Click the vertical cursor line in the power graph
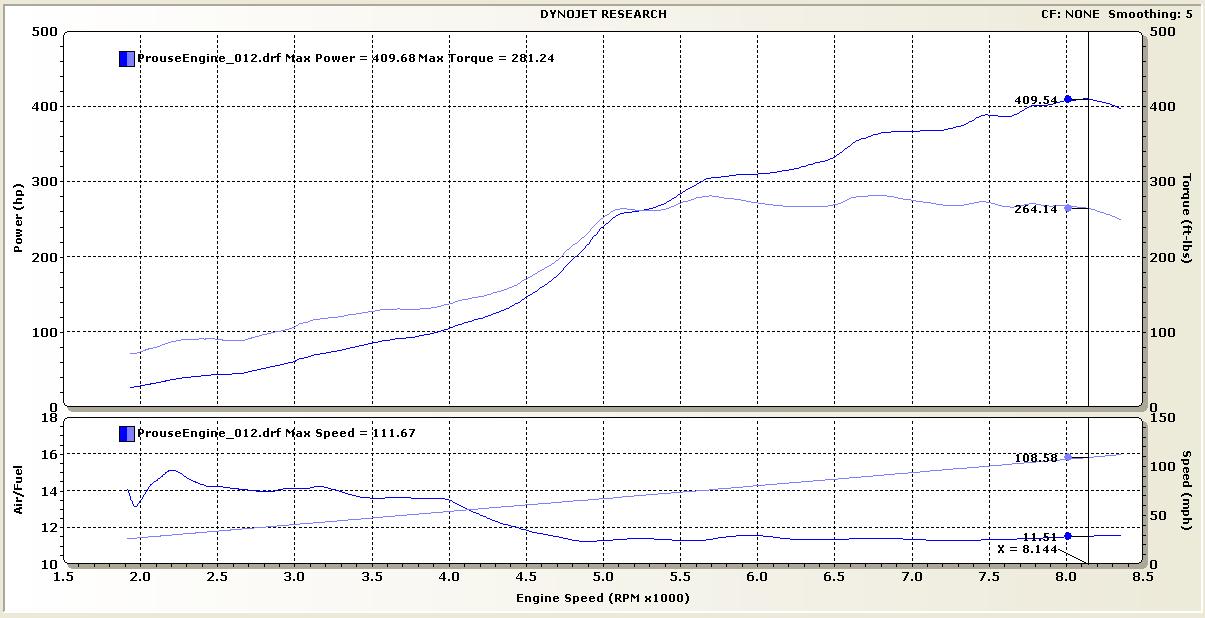Viewport: 1205px width, 618px height. click(1088, 250)
